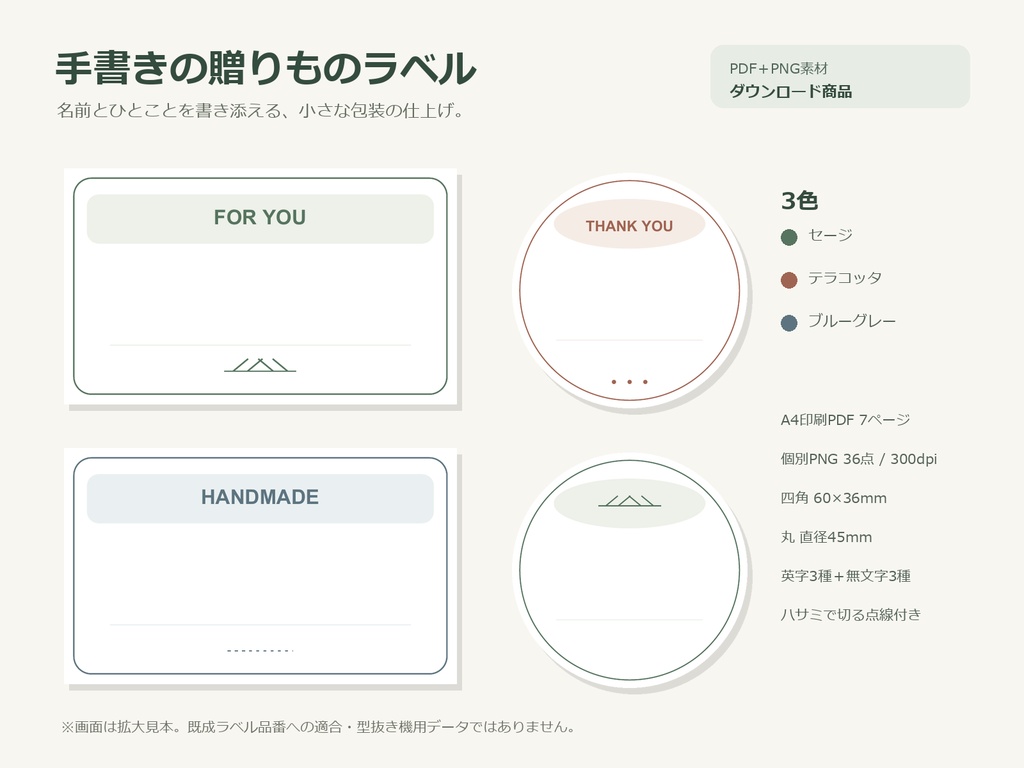Screen dimensions: 1024x768
Task: Click the ダウンロード商品 badge
Action: (x=840, y=76)
